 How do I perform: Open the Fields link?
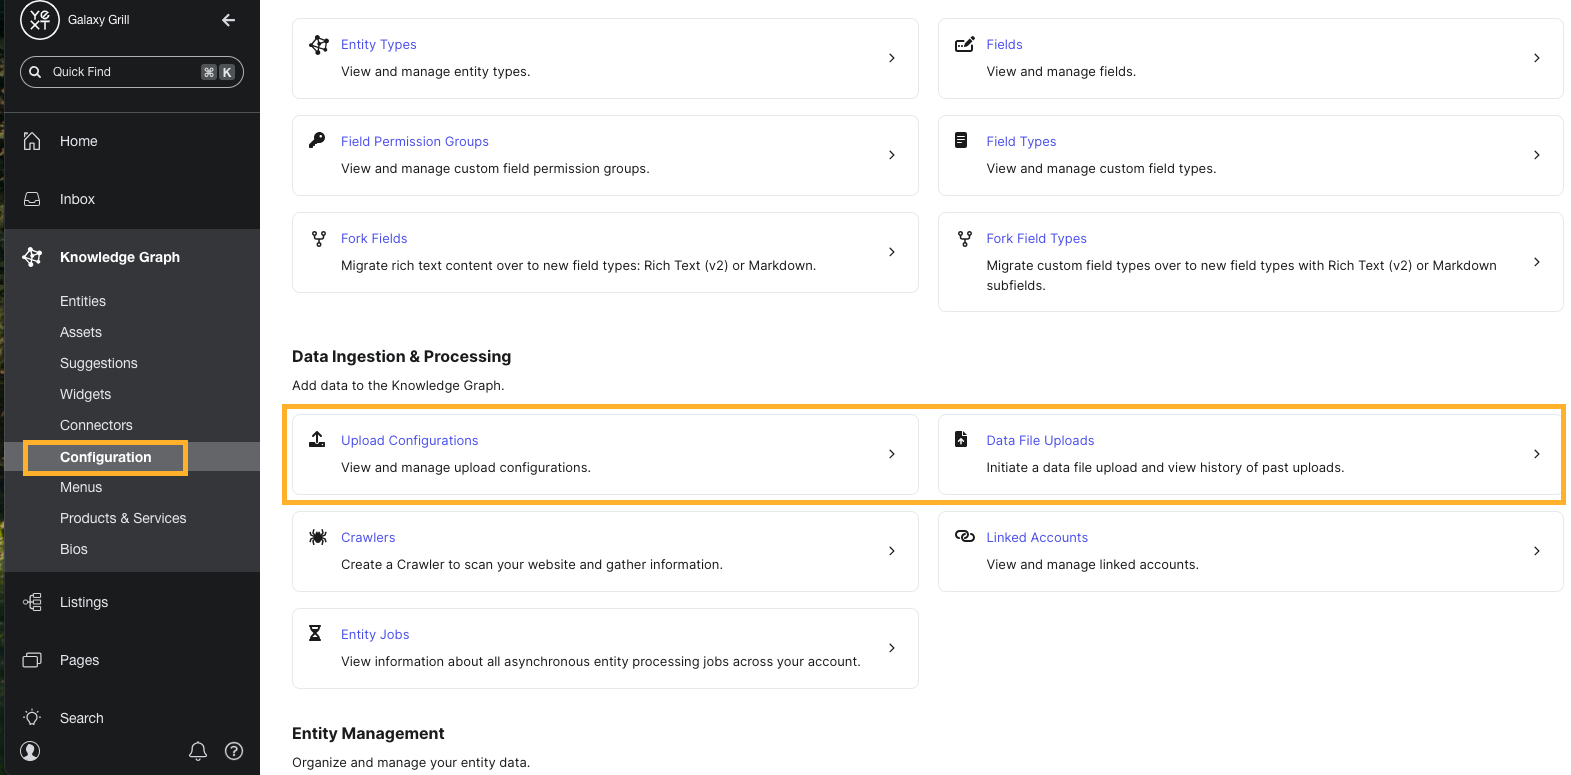(1004, 44)
